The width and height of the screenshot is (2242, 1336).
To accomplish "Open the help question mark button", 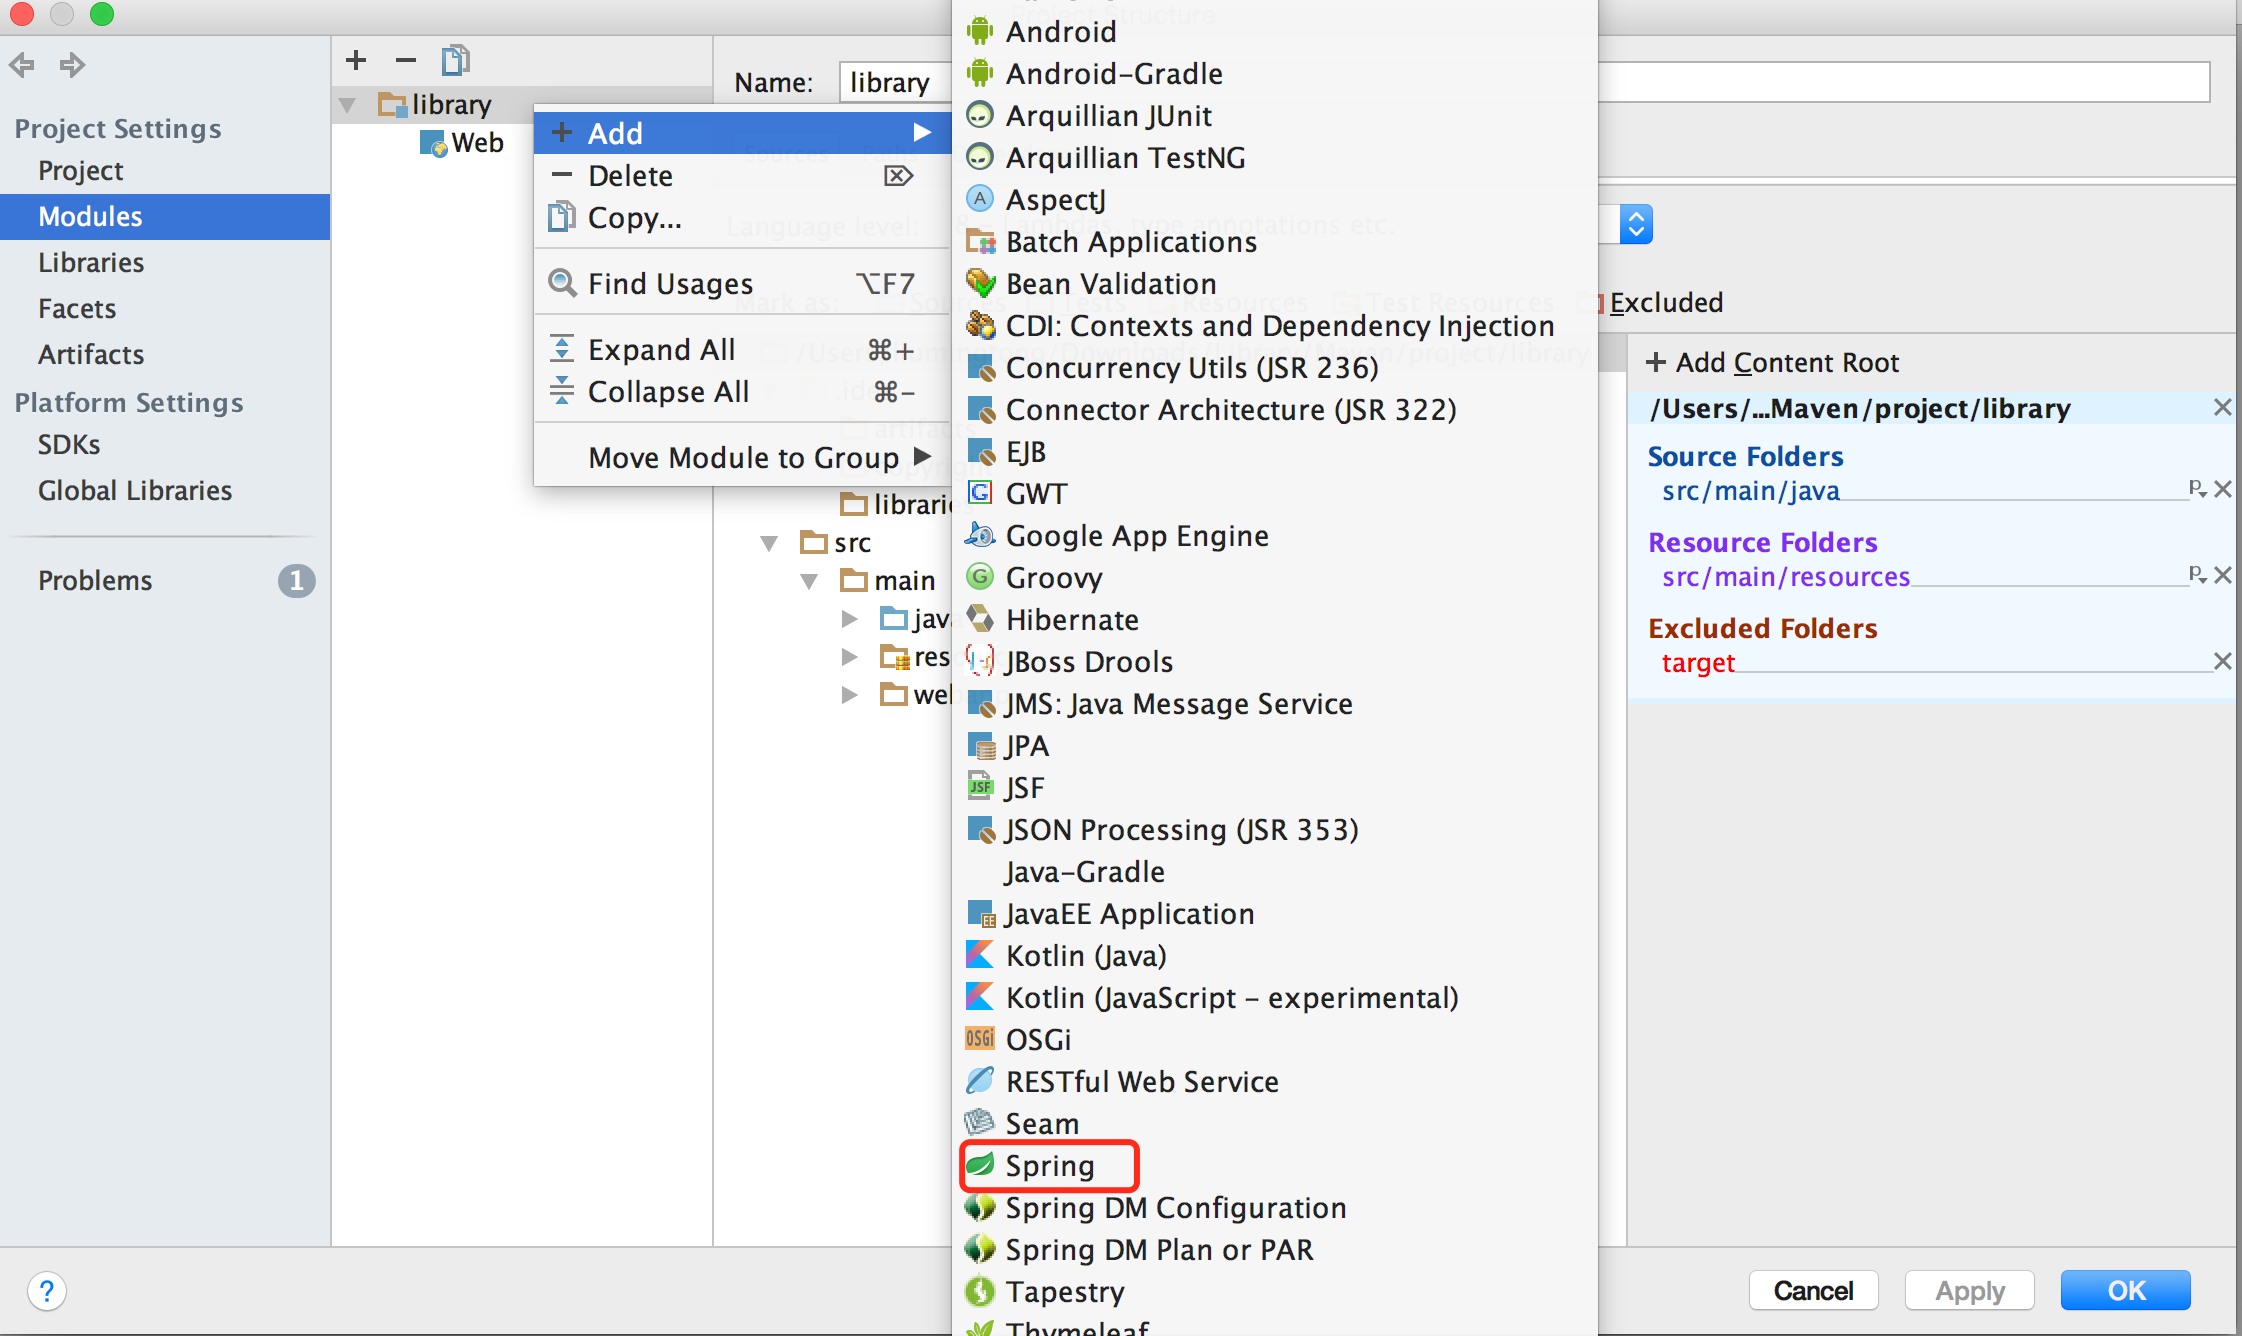I will pyautogui.click(x=47, y=1290).
